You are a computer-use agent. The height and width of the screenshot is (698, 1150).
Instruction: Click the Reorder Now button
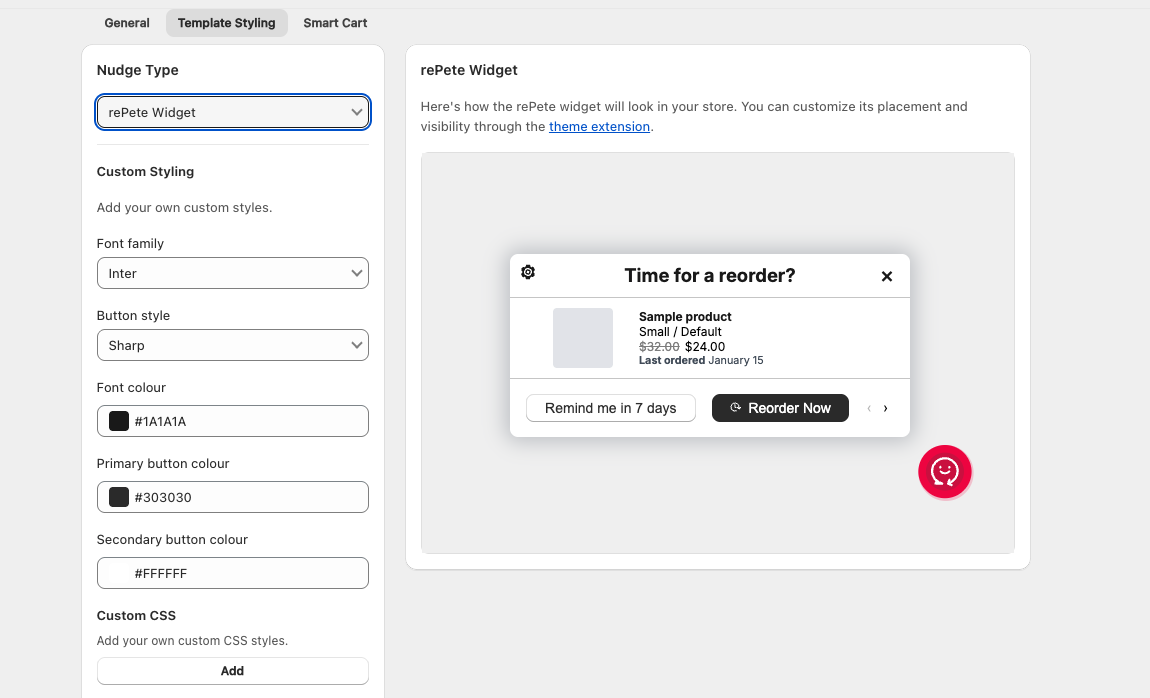[x=780, y=408]
